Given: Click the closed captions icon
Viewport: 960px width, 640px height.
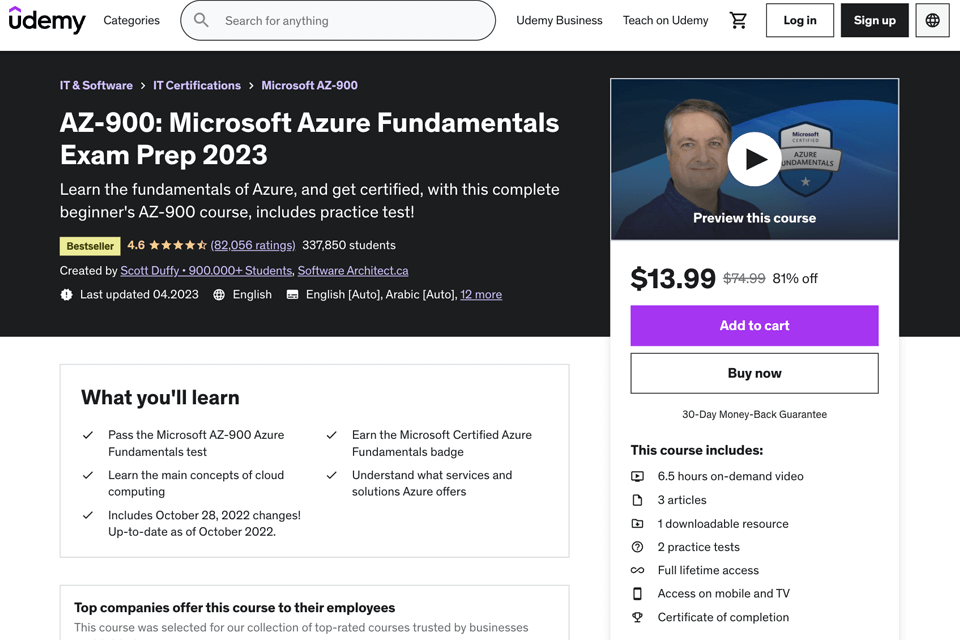Looking at the screenshot, I should coord(293,295).
